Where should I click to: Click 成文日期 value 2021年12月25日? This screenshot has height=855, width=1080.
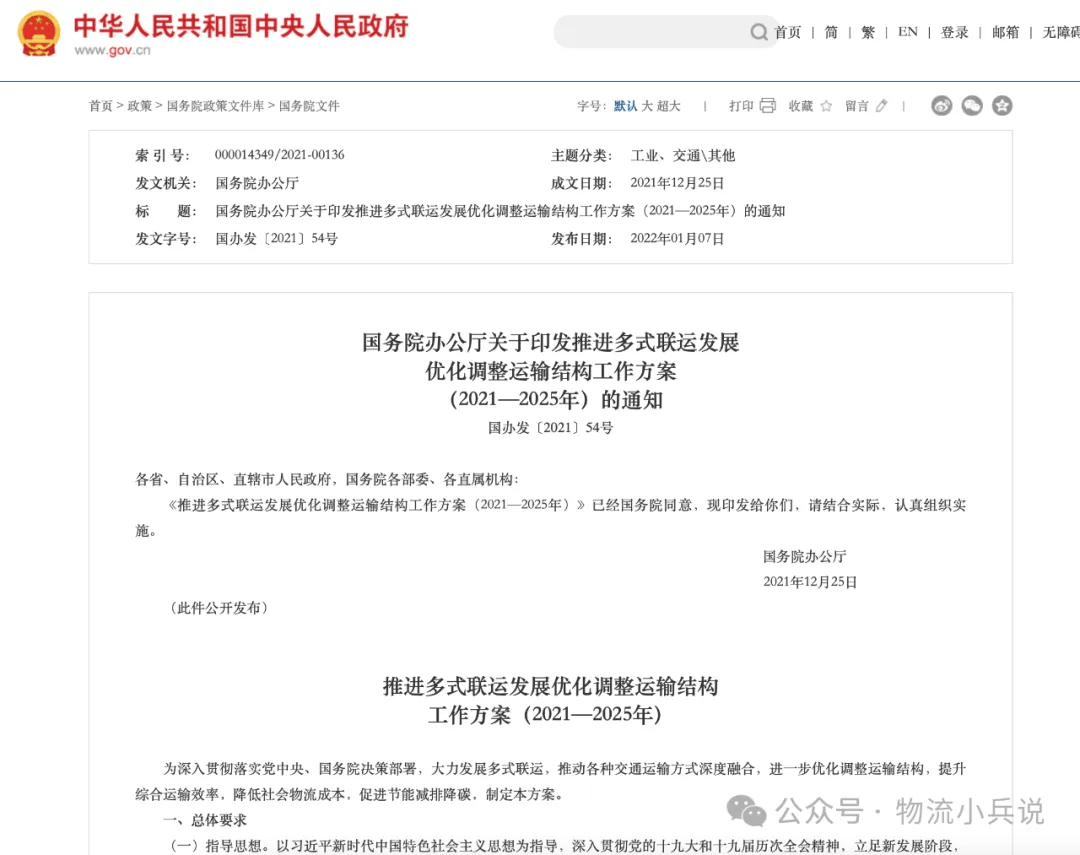pyautogui.click(x=677, y=183)
